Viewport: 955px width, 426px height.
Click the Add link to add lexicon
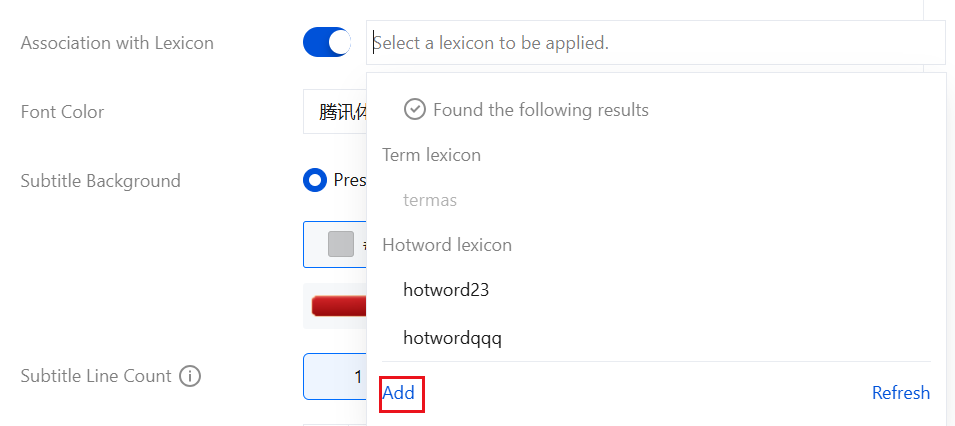point(398,393)
